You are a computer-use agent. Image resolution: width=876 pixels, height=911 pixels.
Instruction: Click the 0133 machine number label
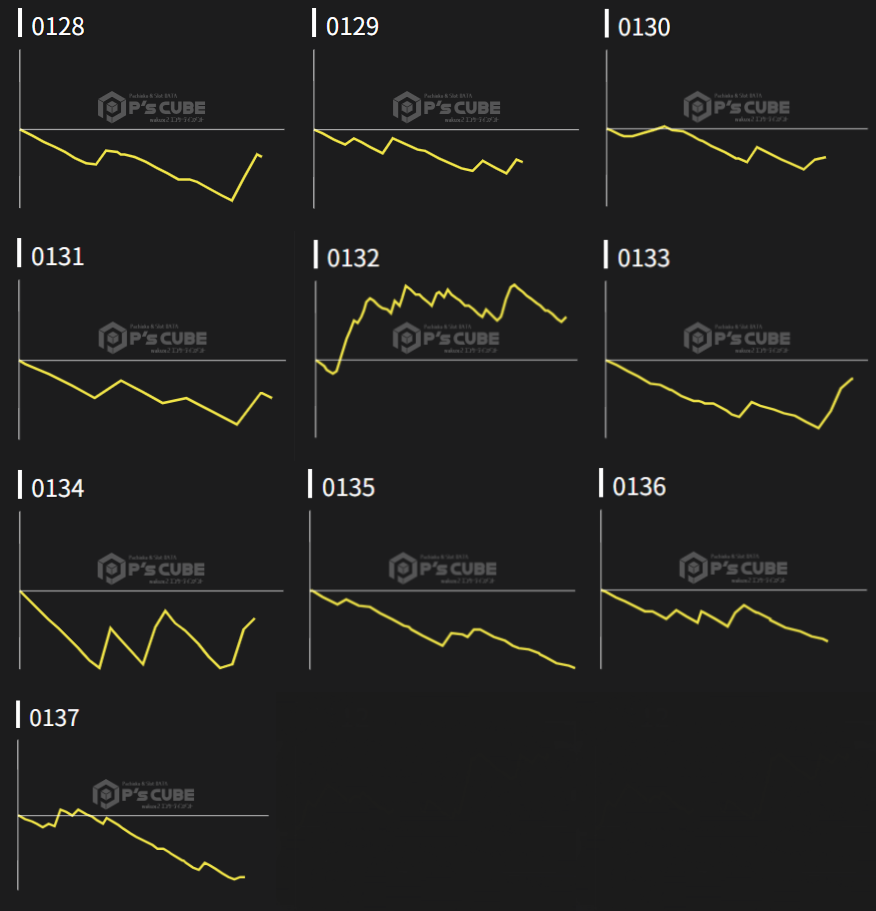(x=643, y=258)
